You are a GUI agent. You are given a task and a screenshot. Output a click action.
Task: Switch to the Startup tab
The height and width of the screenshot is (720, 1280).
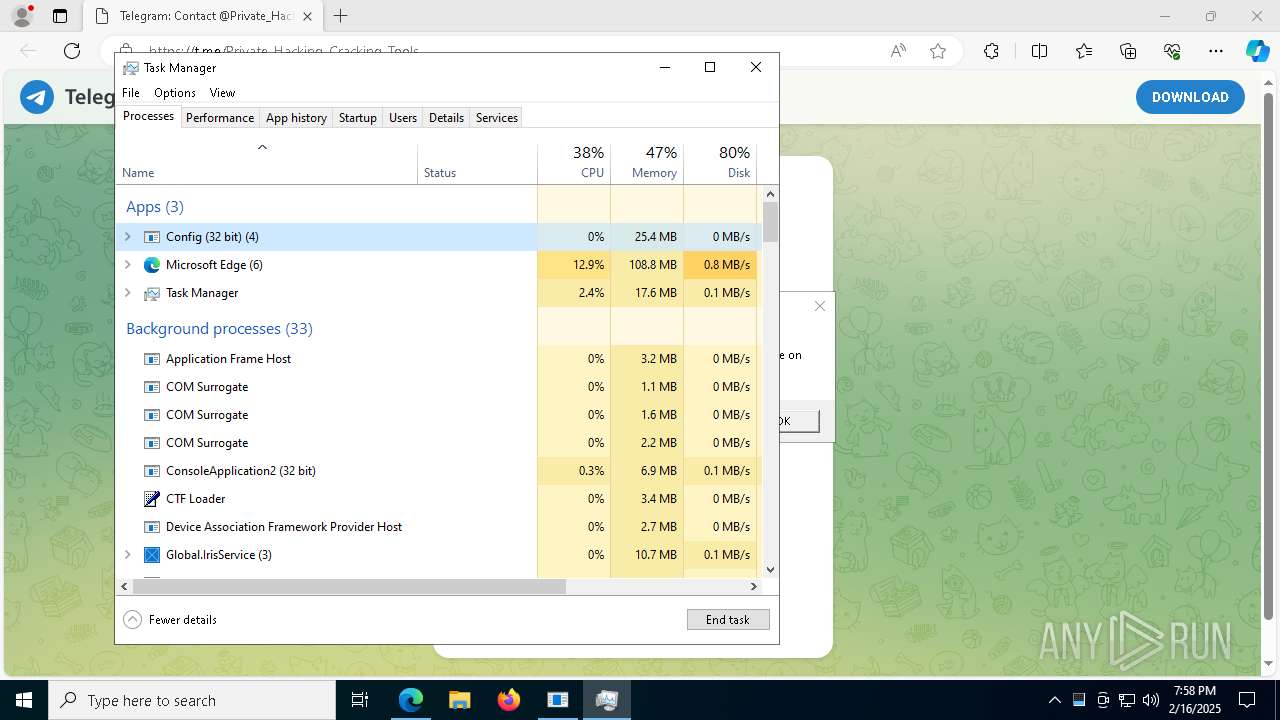pos(358,118)
